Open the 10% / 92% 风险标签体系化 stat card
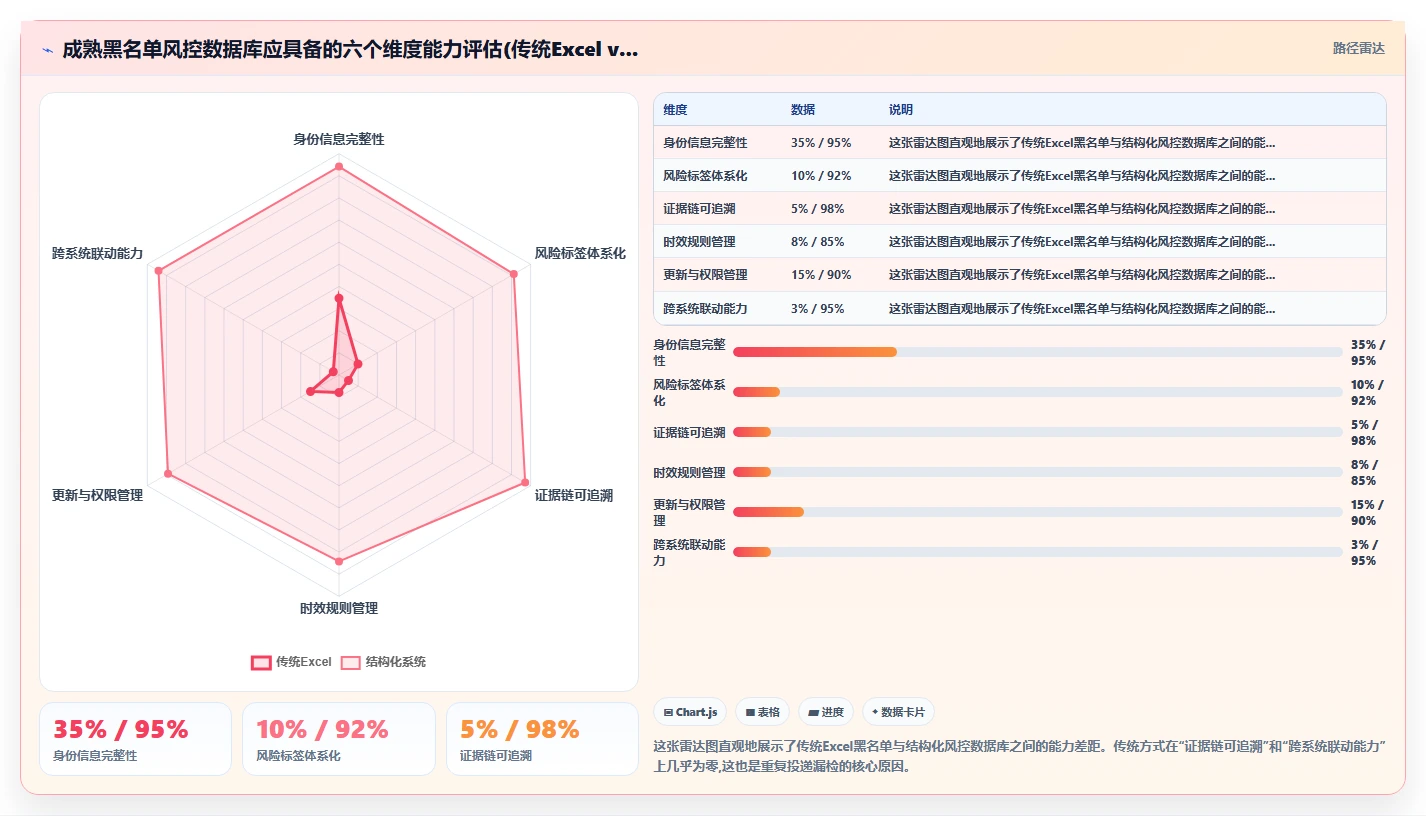 tap(339, 739)
